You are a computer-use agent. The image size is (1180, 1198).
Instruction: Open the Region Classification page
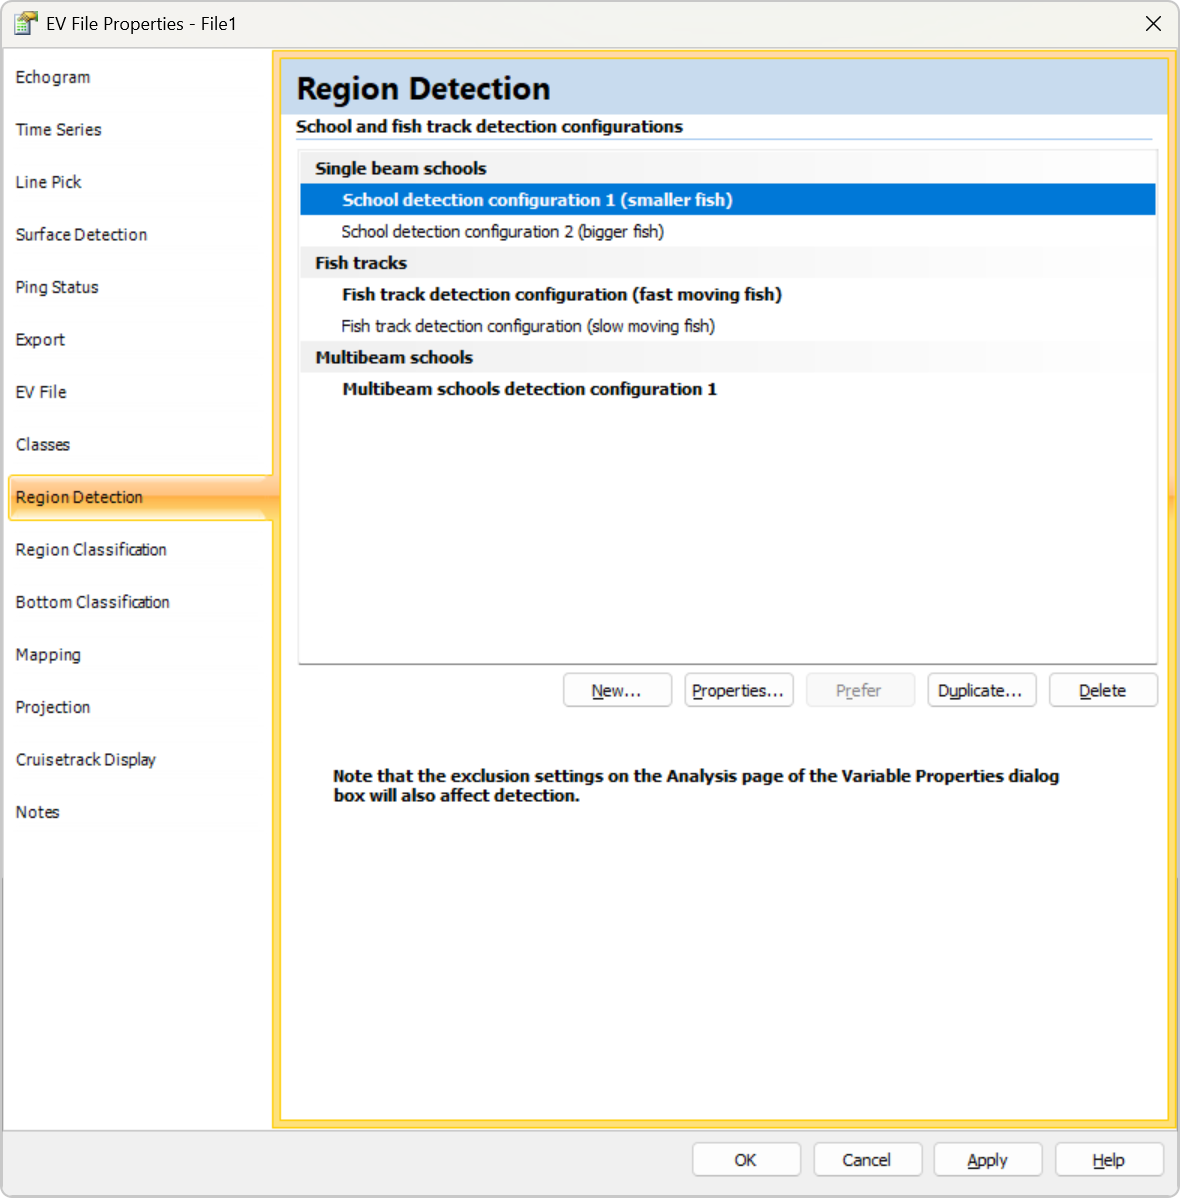coord(91,550)
